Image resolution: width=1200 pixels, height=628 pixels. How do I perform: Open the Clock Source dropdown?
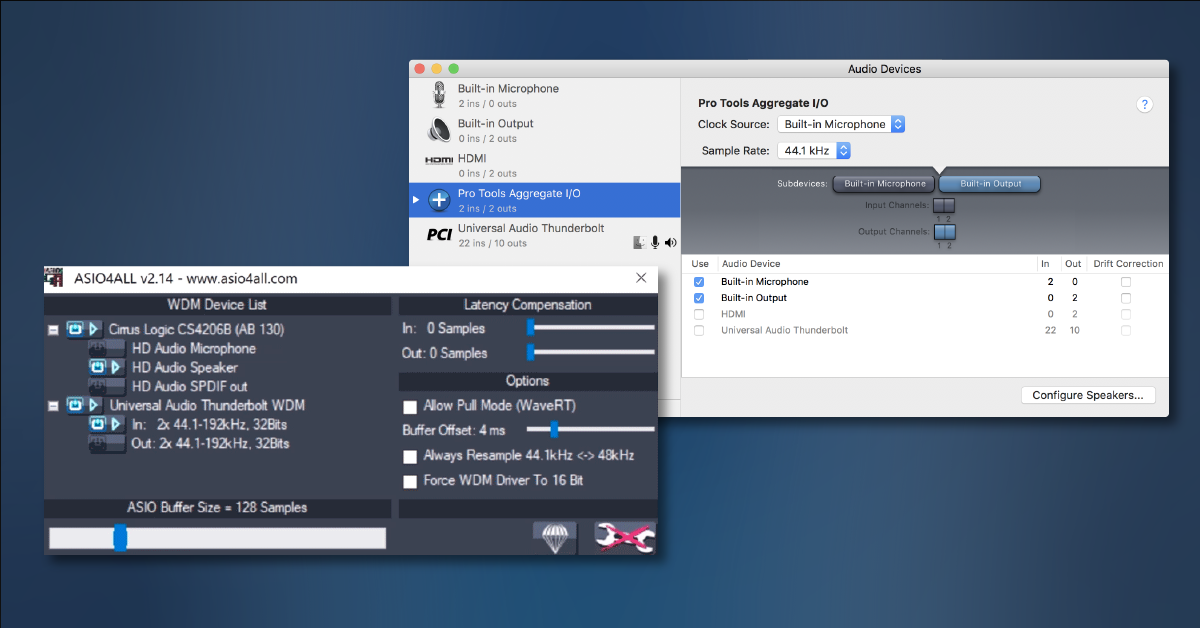tap(841, 124)
